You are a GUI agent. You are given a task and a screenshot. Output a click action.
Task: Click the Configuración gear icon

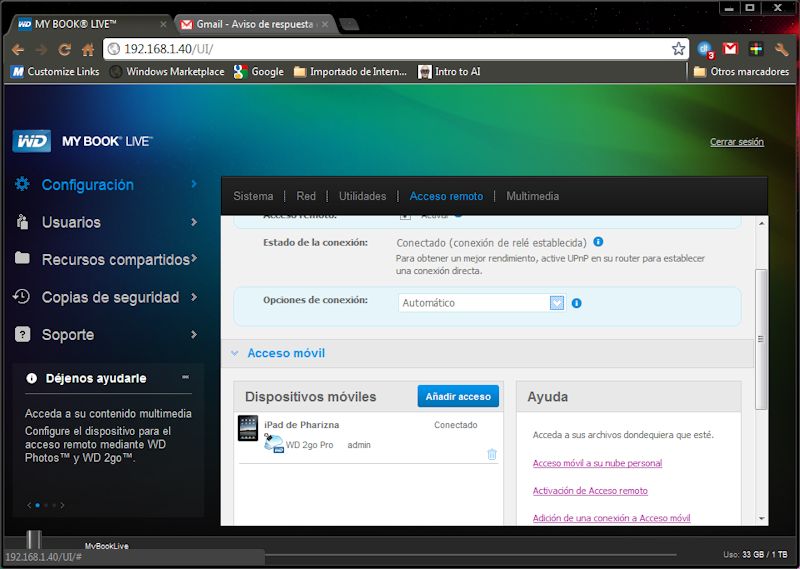point(22,184)
